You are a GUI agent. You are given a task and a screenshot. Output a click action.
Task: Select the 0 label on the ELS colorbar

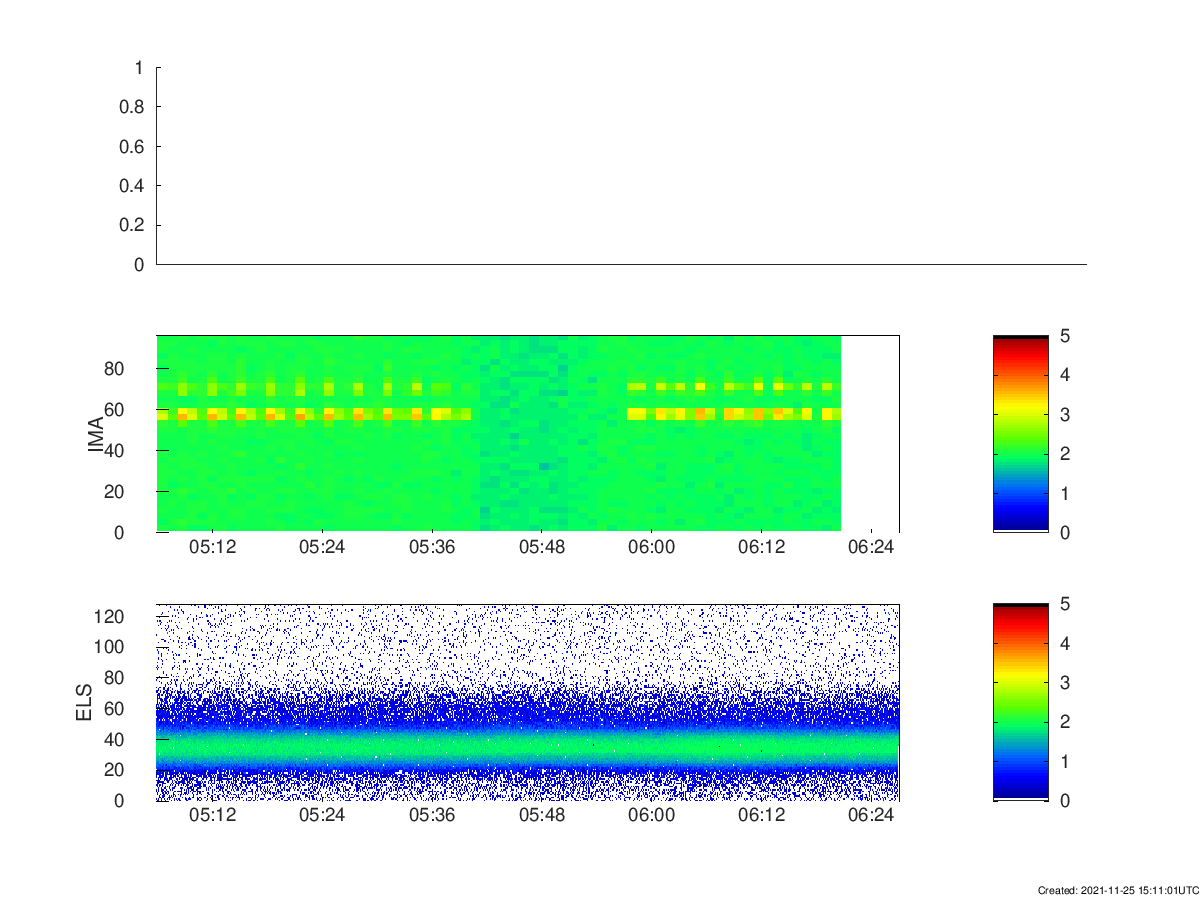pos(1065,801)
